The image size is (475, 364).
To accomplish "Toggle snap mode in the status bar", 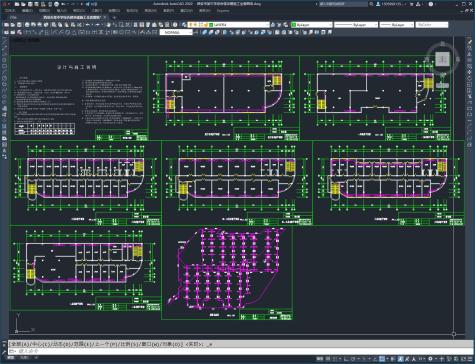I will pos(334,359).
